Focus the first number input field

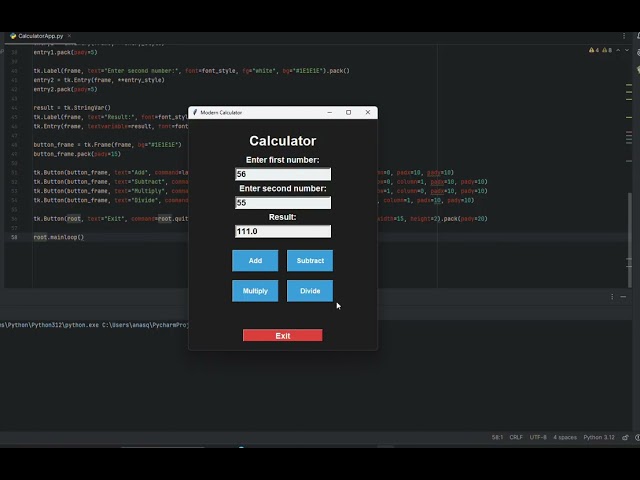(283, 174)
